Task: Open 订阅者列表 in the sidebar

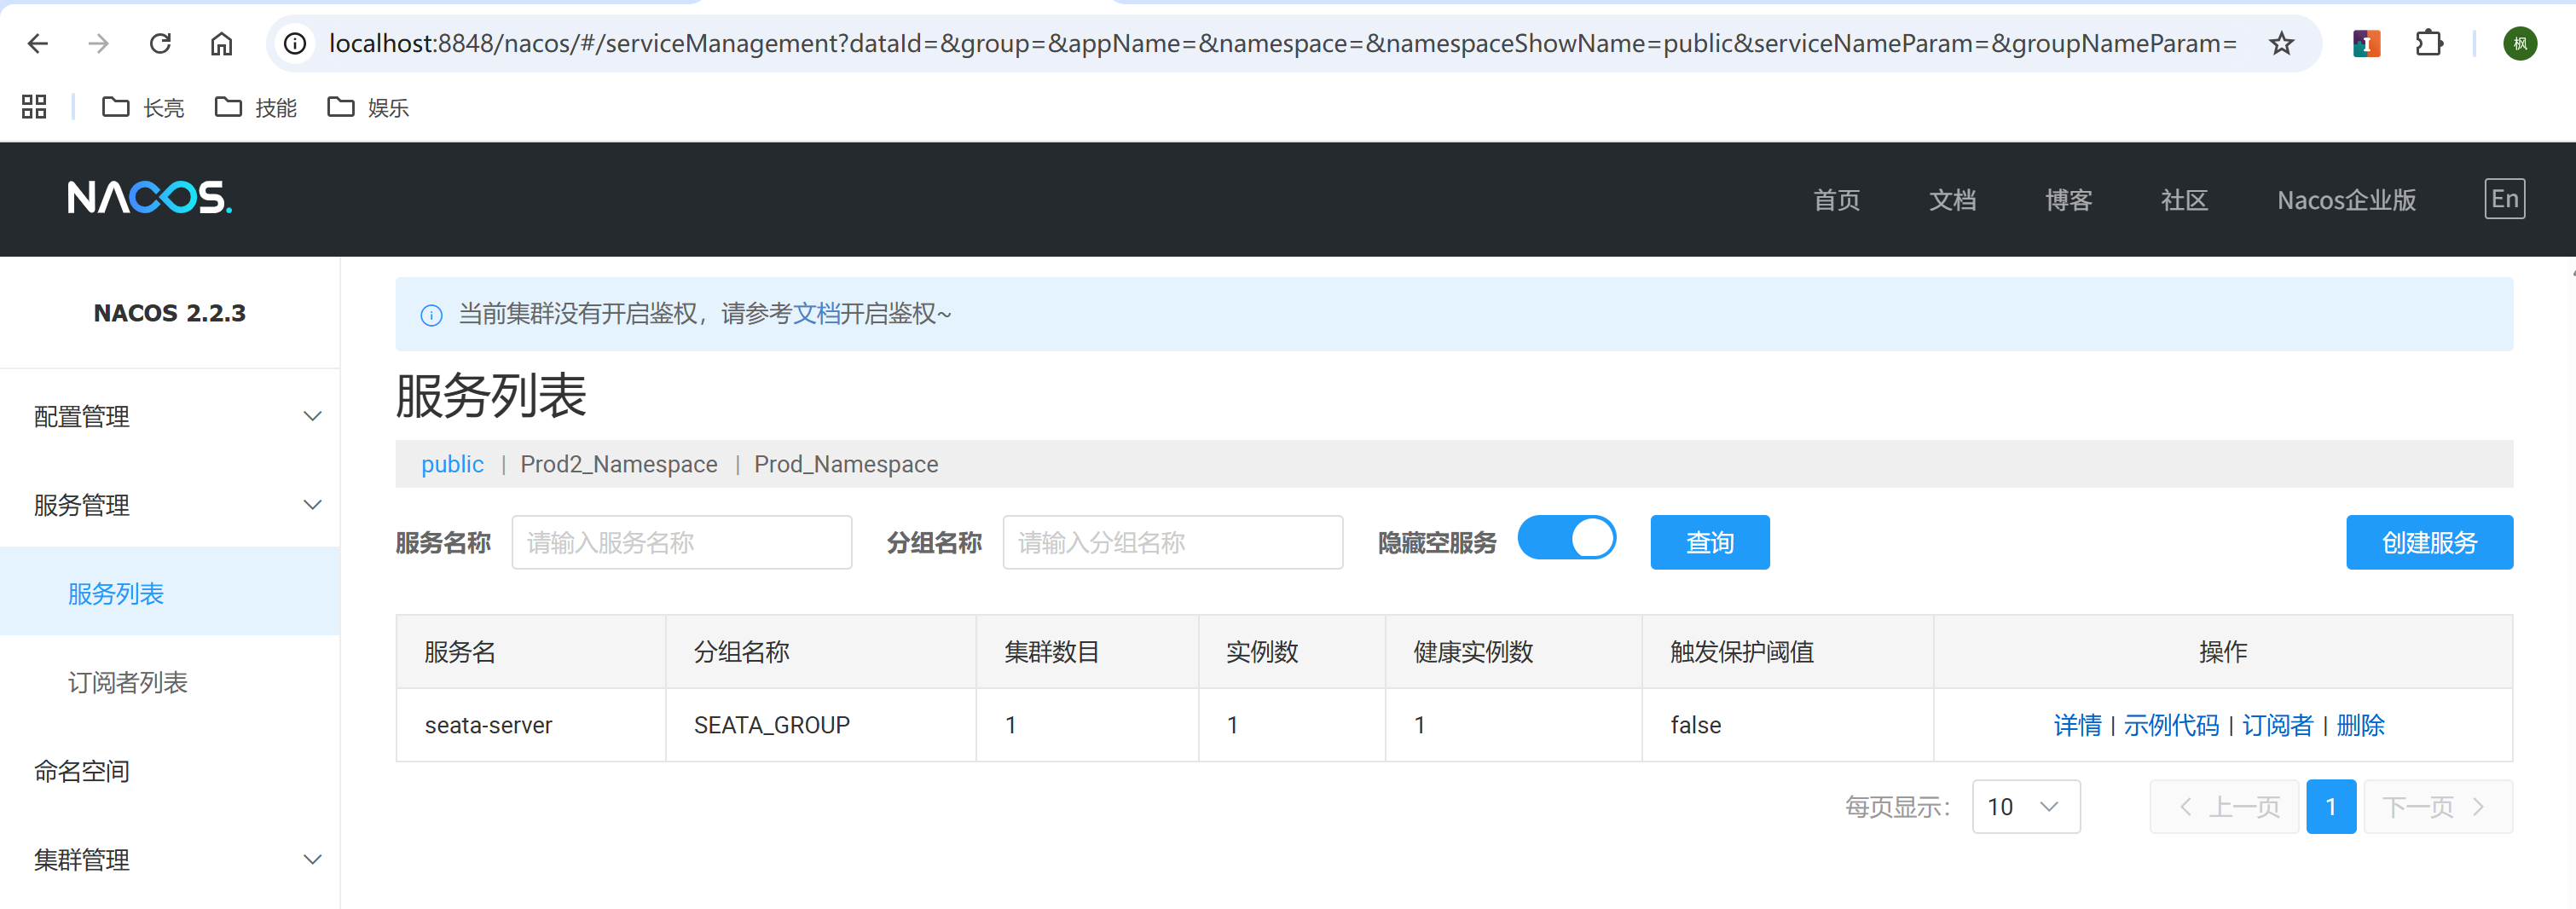Action: (127, 682)
